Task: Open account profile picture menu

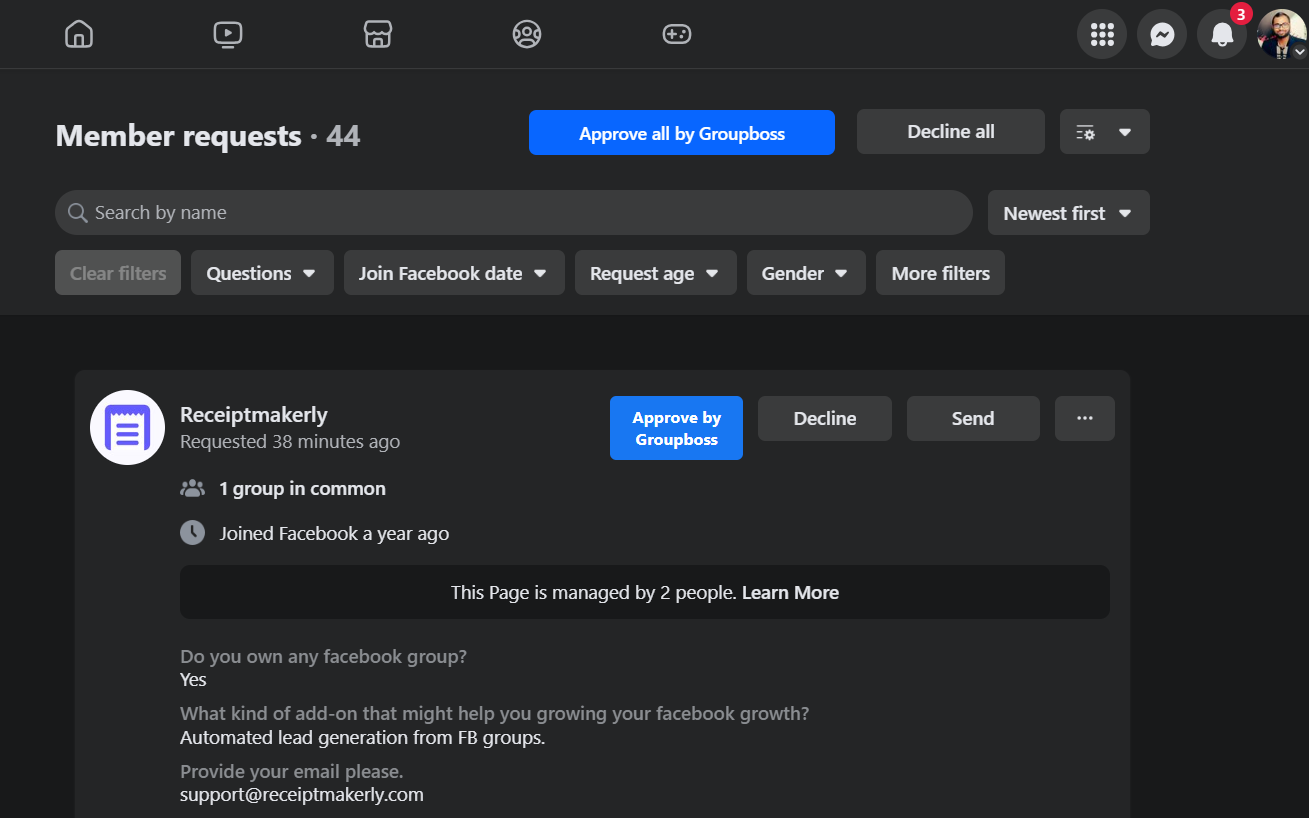Action: (x=1282, y=35)
